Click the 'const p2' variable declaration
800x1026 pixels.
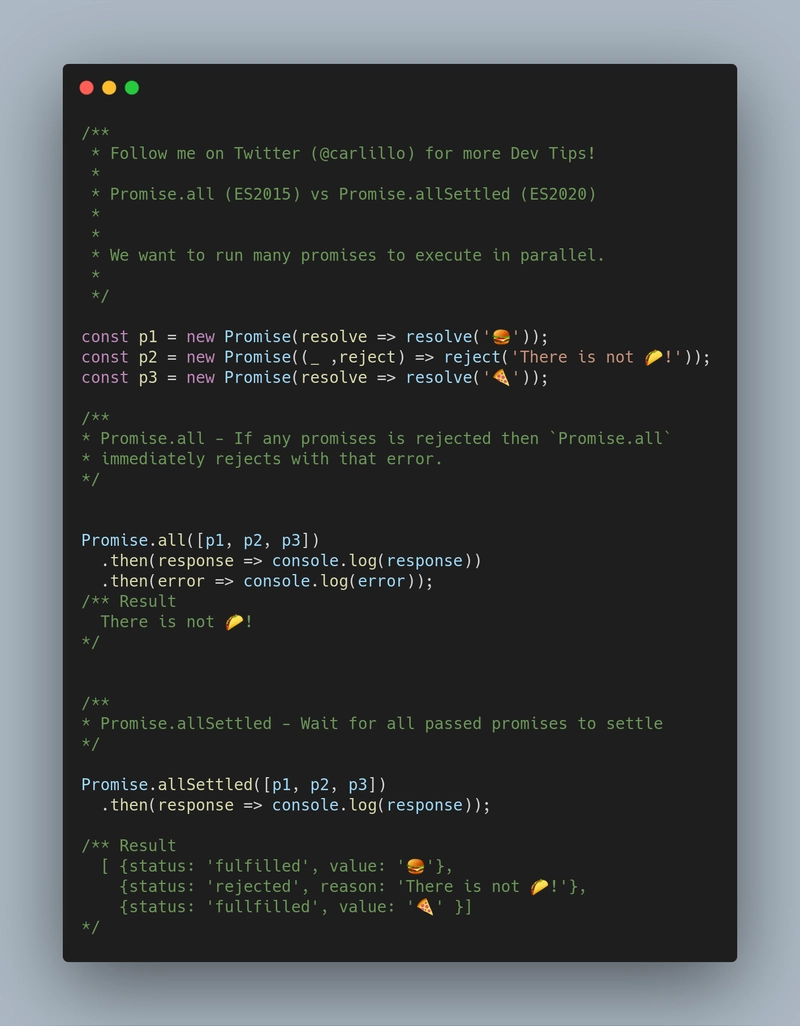pos(119,357)
